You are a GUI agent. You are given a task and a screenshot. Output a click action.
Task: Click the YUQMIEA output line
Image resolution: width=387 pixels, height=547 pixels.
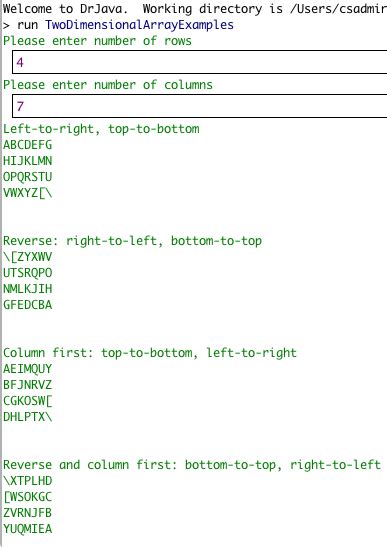[28, 529]
